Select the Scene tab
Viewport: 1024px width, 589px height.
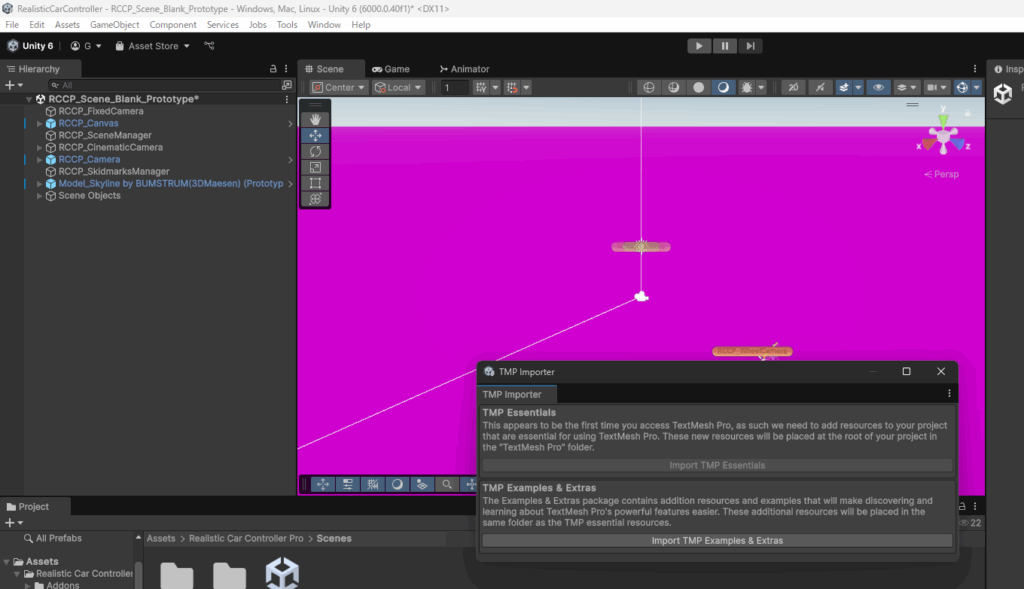tap(325, 69)
